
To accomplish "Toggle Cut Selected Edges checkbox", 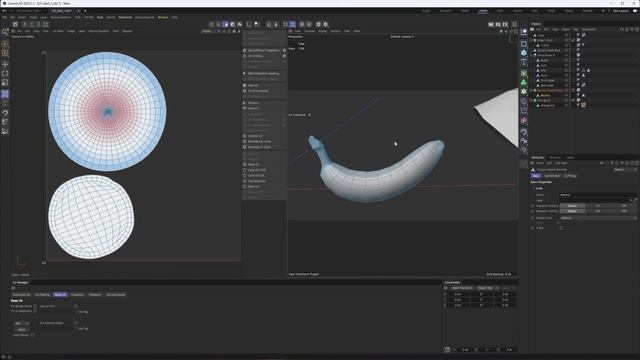I will tap(76, 323).
